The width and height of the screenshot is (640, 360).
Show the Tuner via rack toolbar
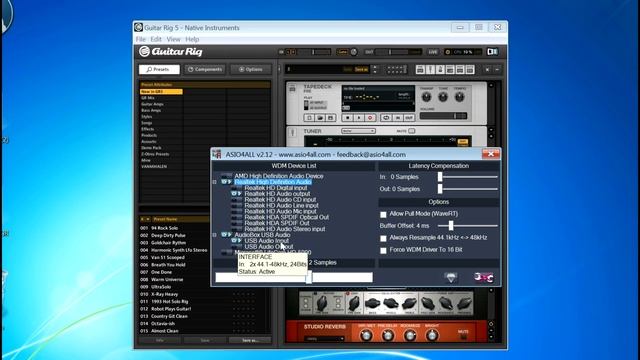(430, 70)
